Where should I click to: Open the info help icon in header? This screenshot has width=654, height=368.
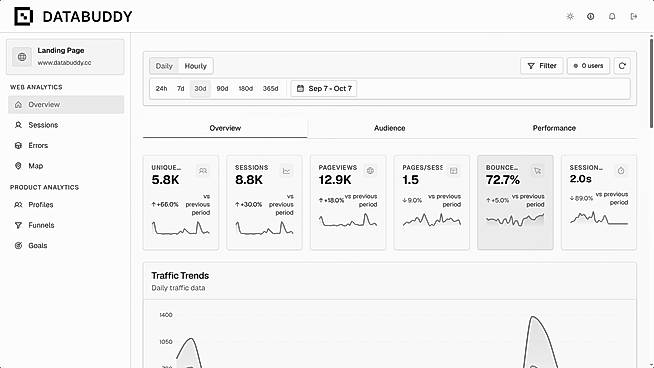591,17
